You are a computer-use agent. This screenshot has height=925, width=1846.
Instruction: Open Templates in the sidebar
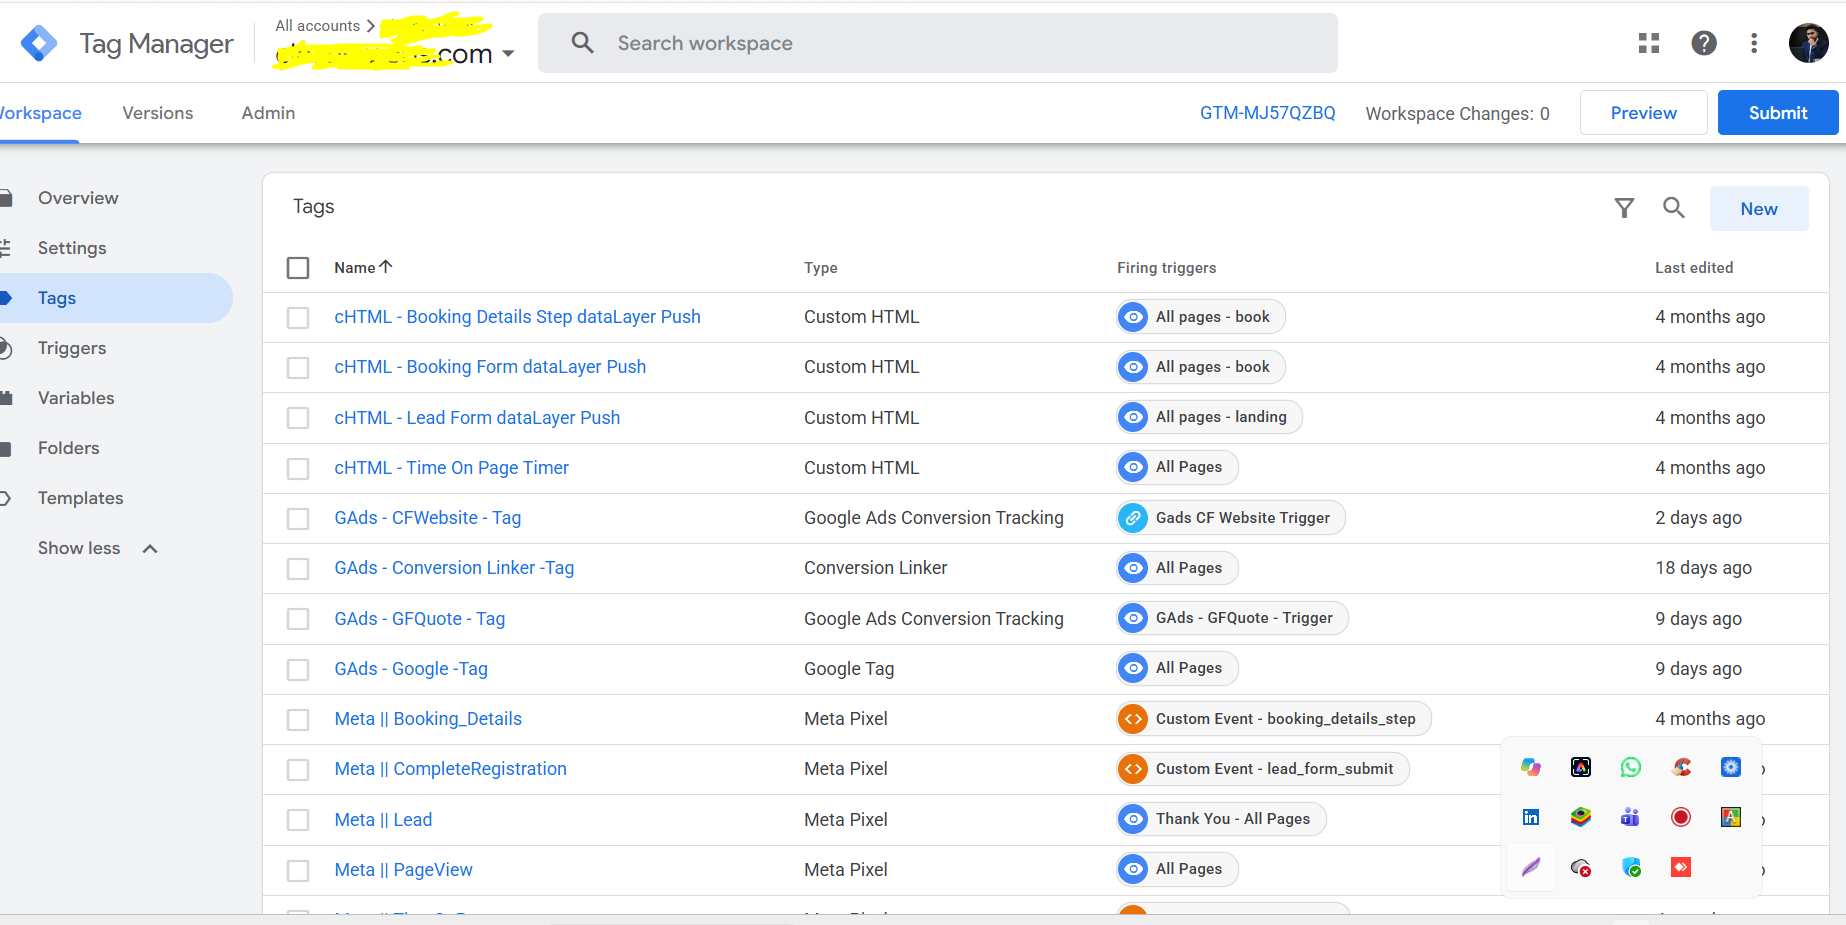[x=80, y=498]
